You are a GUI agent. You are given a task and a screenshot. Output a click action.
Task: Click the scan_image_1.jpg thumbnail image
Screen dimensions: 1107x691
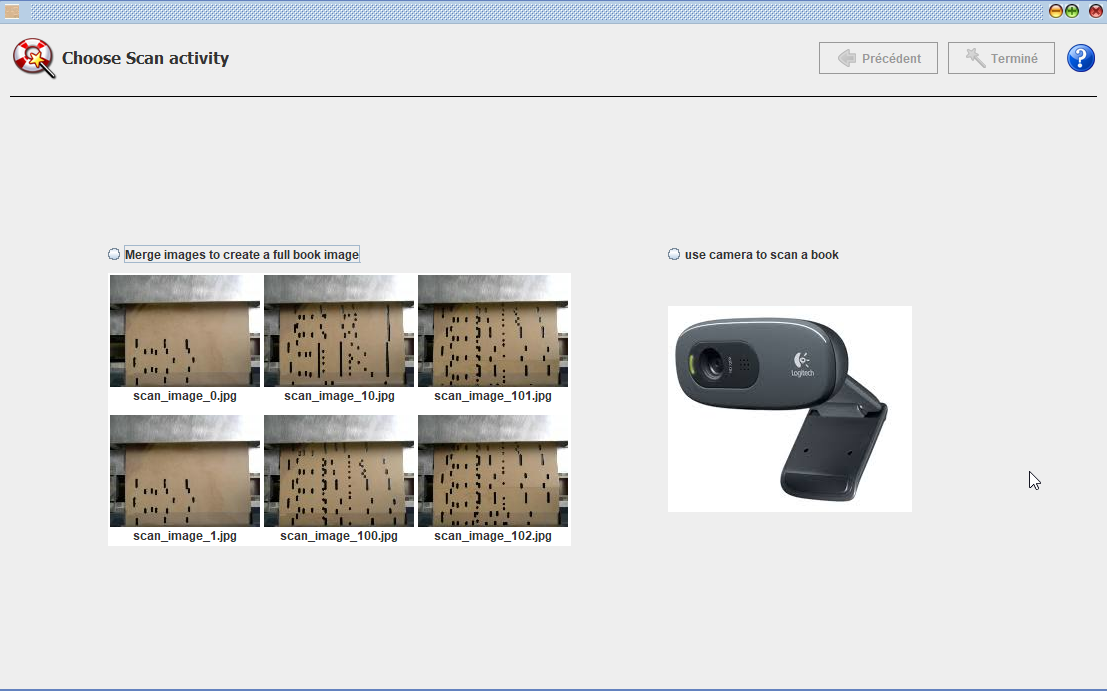[x=185, y=471]
